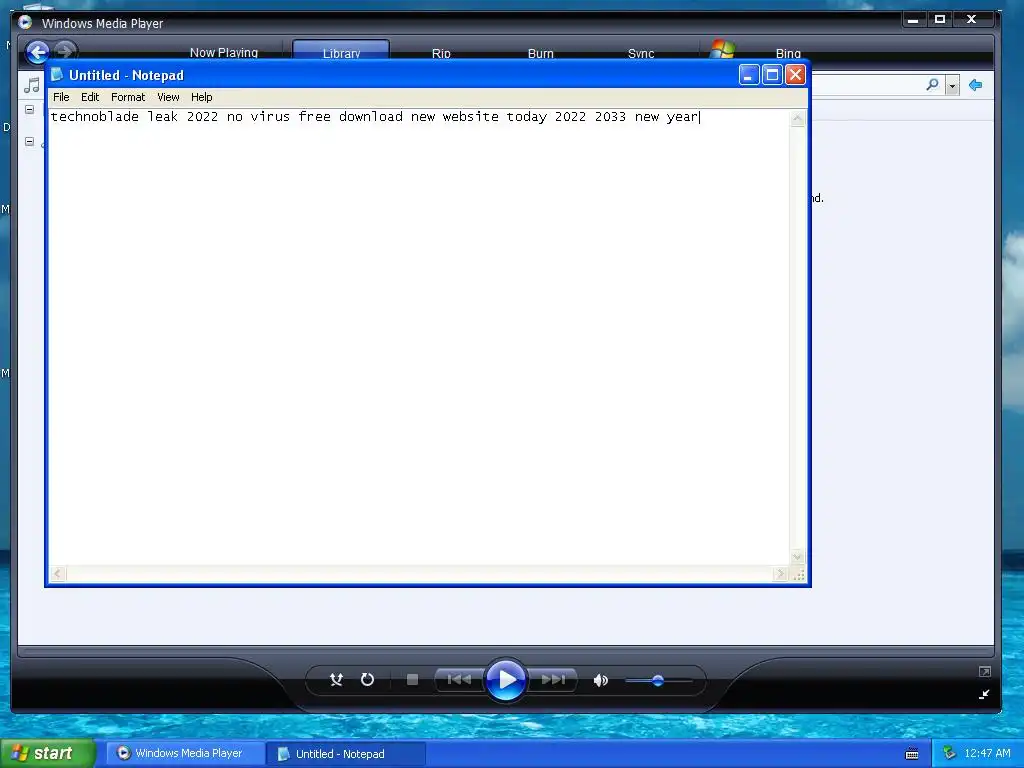Screen dimensions: 1024x768
Task: Open the Now Playing tab
Action: 223,52
